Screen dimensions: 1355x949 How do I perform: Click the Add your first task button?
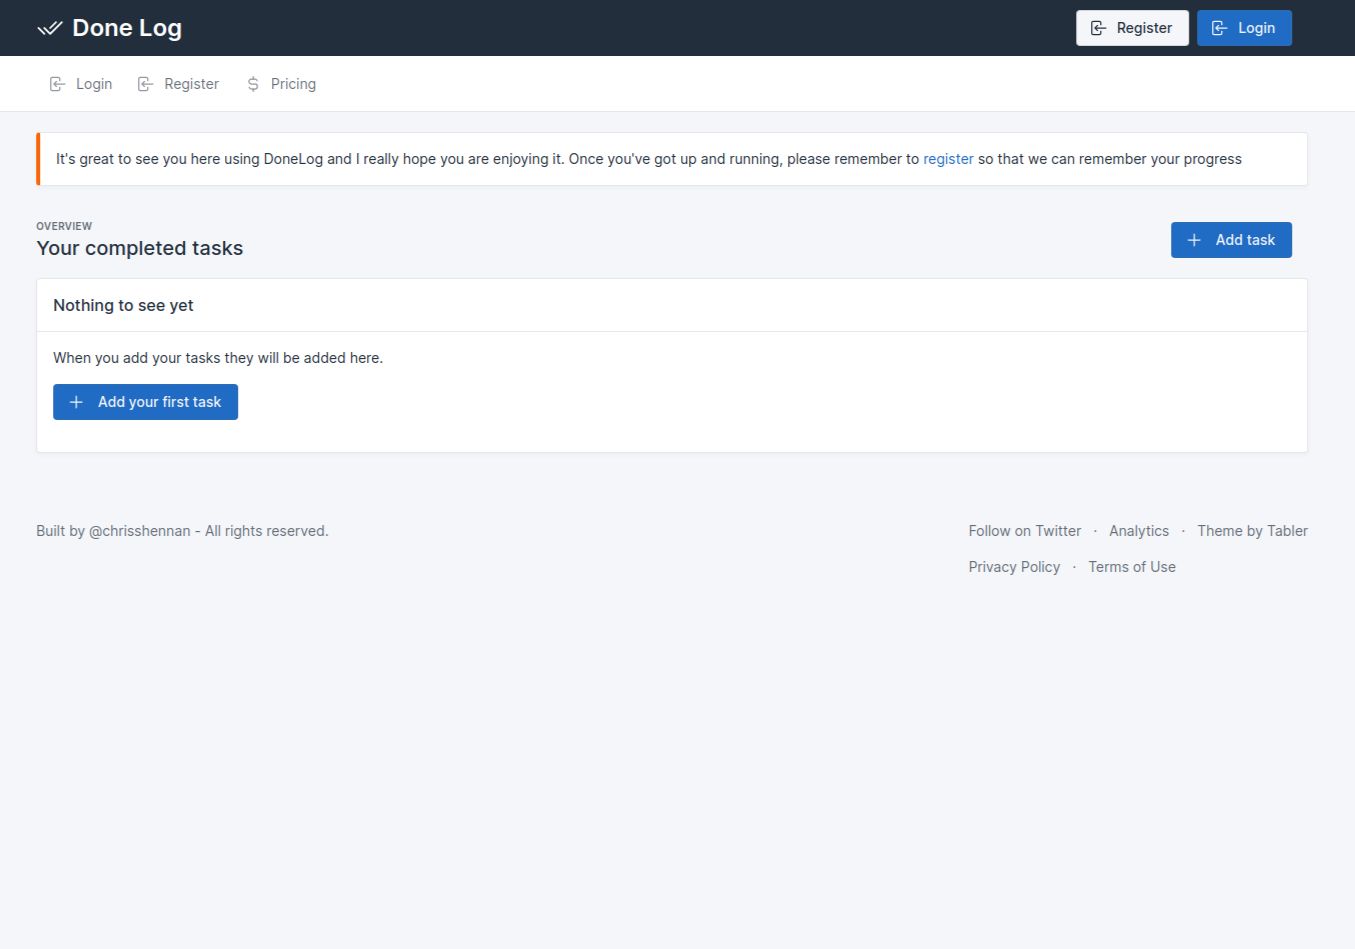[145, 401]
